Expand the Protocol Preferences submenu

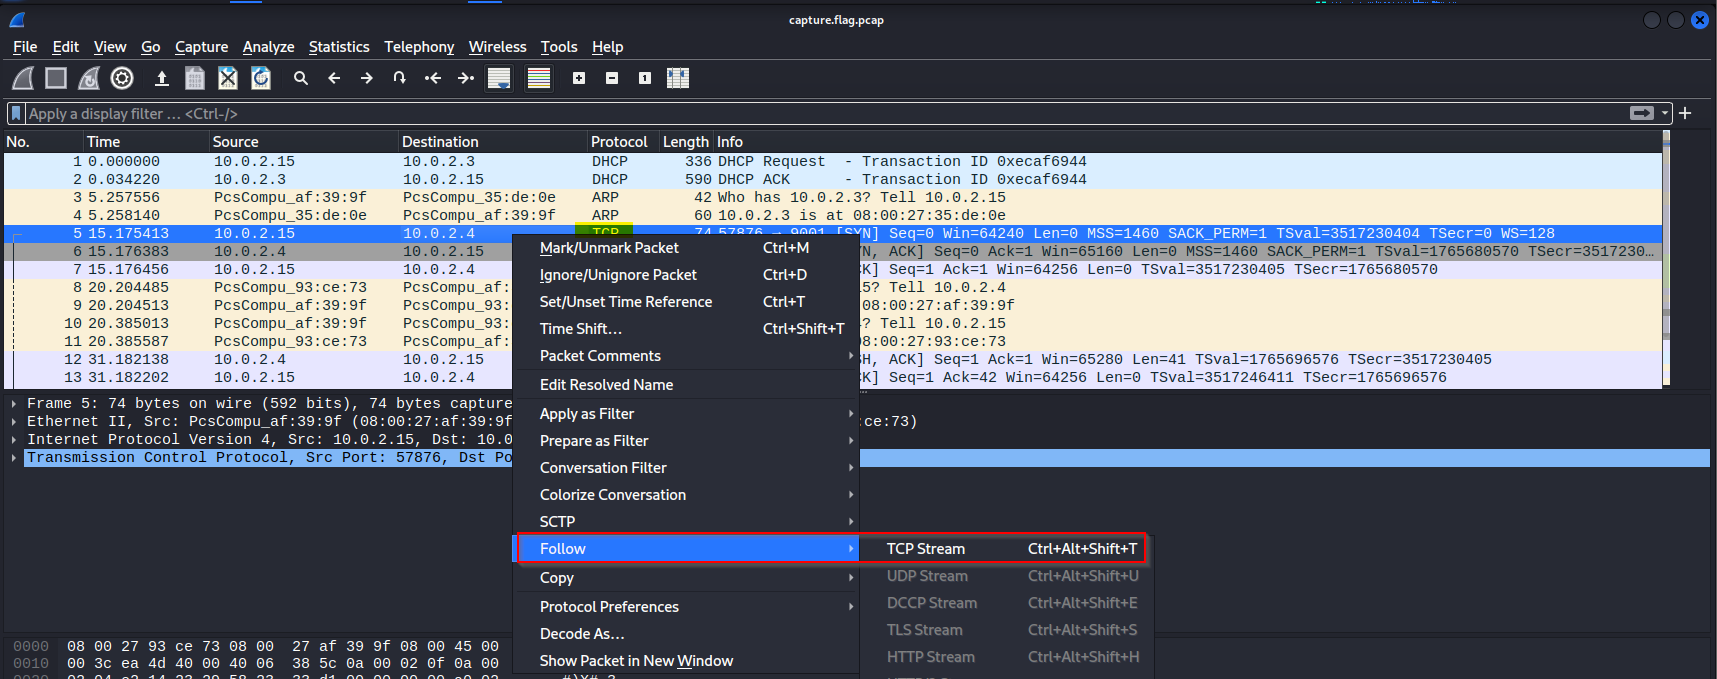(x=686, y=607)
